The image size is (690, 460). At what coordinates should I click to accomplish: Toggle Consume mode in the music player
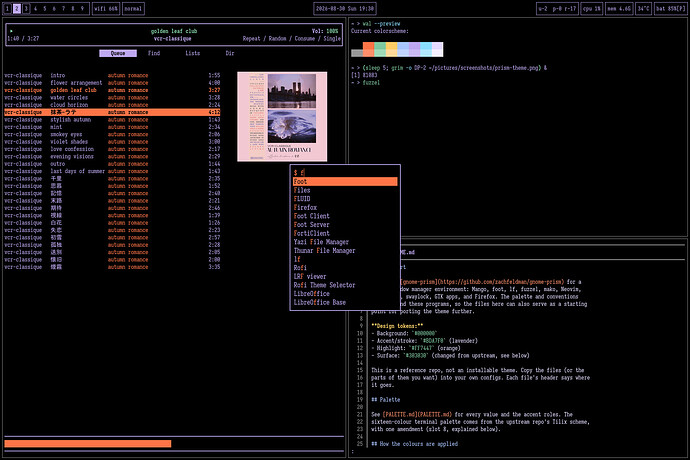pos(305,39)
